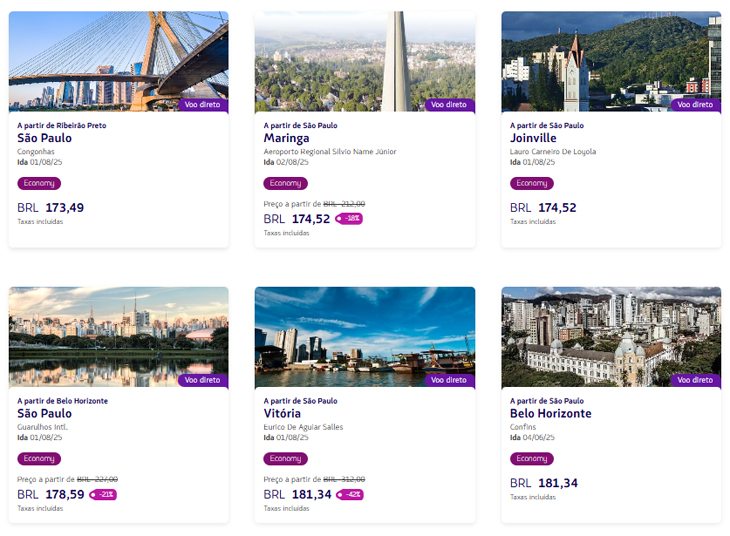This screenshot has width=730, height=536.
Task: Click Voo direto badge on Belo Horizonte card
Action: pyautogui.click(x=696, y=380)
